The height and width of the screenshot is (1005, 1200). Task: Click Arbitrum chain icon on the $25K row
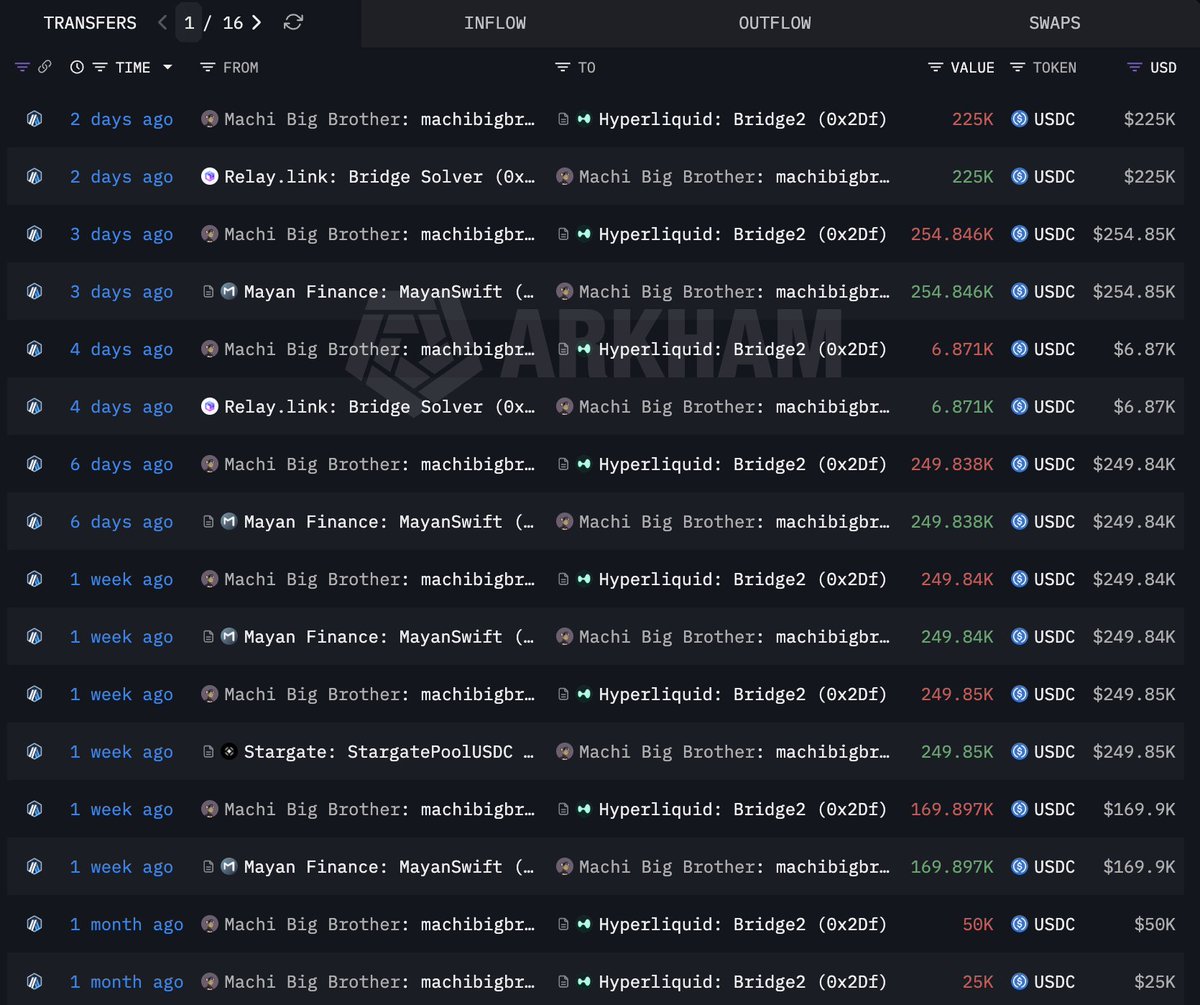point(35,982)
